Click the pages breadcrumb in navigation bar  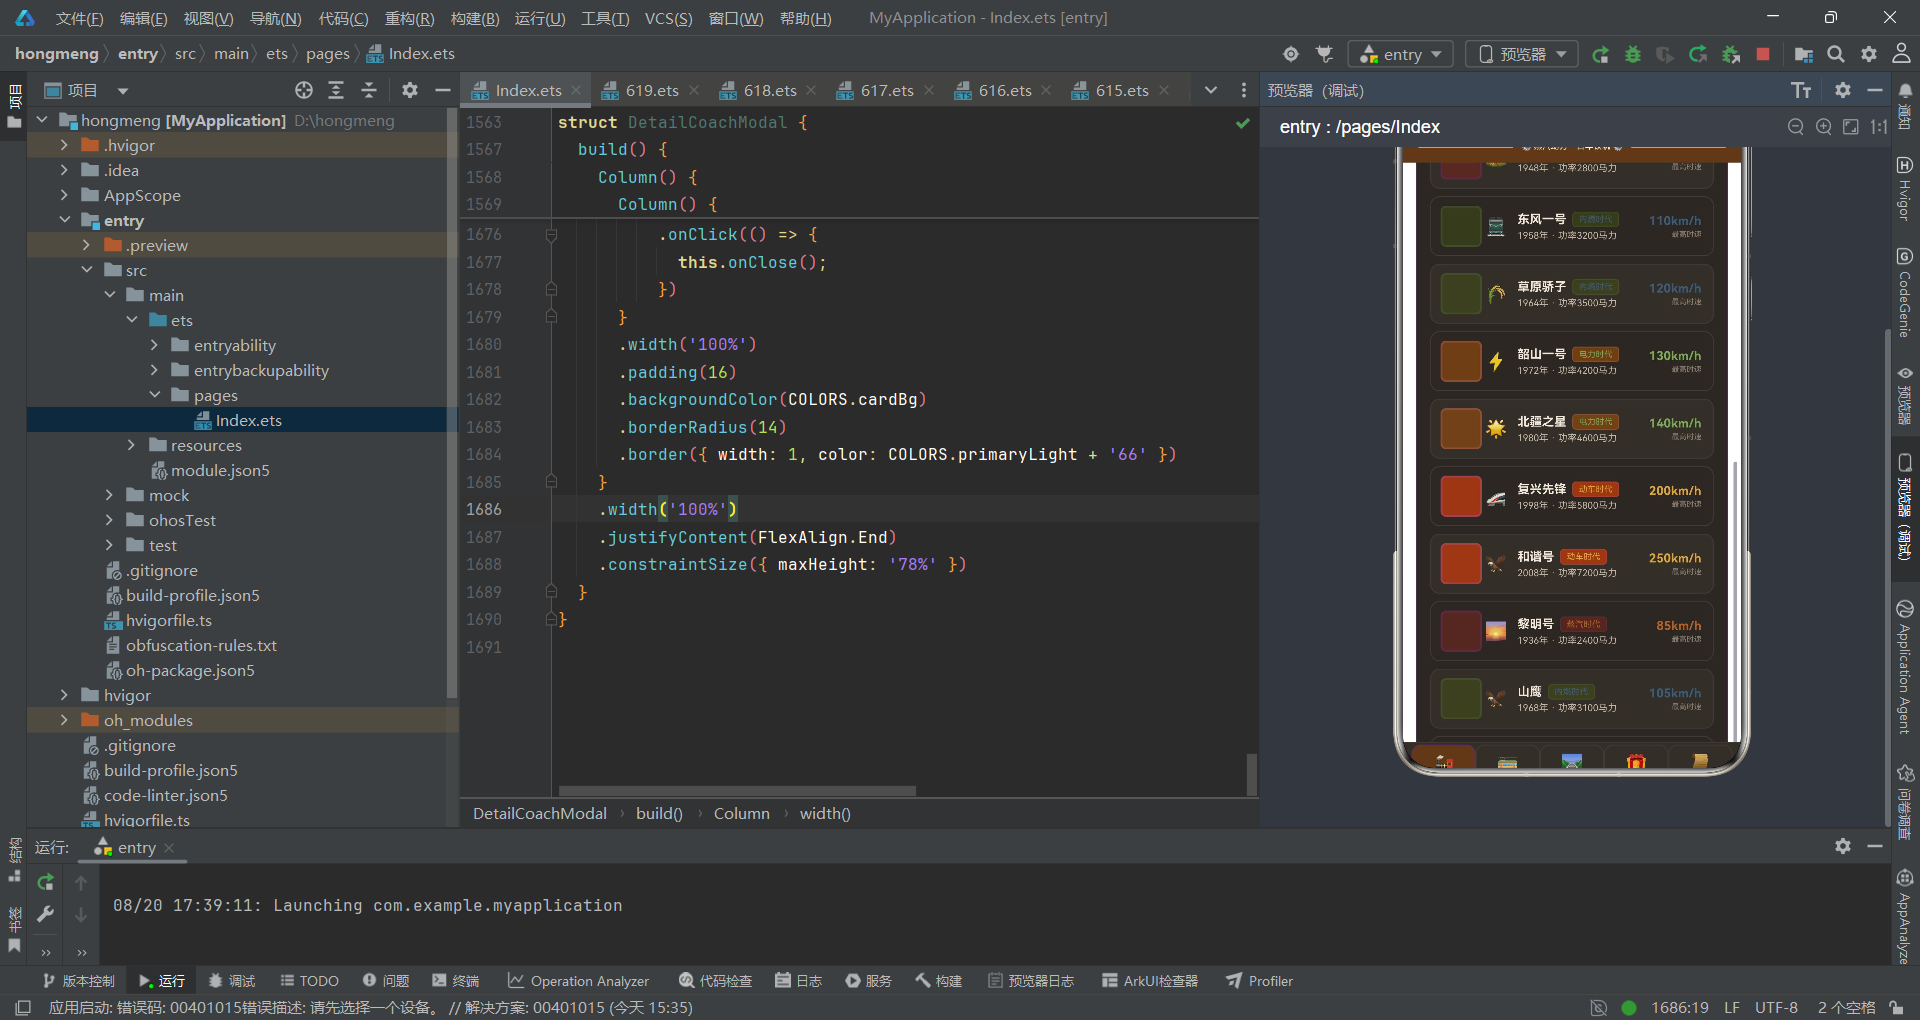[328, 54]
